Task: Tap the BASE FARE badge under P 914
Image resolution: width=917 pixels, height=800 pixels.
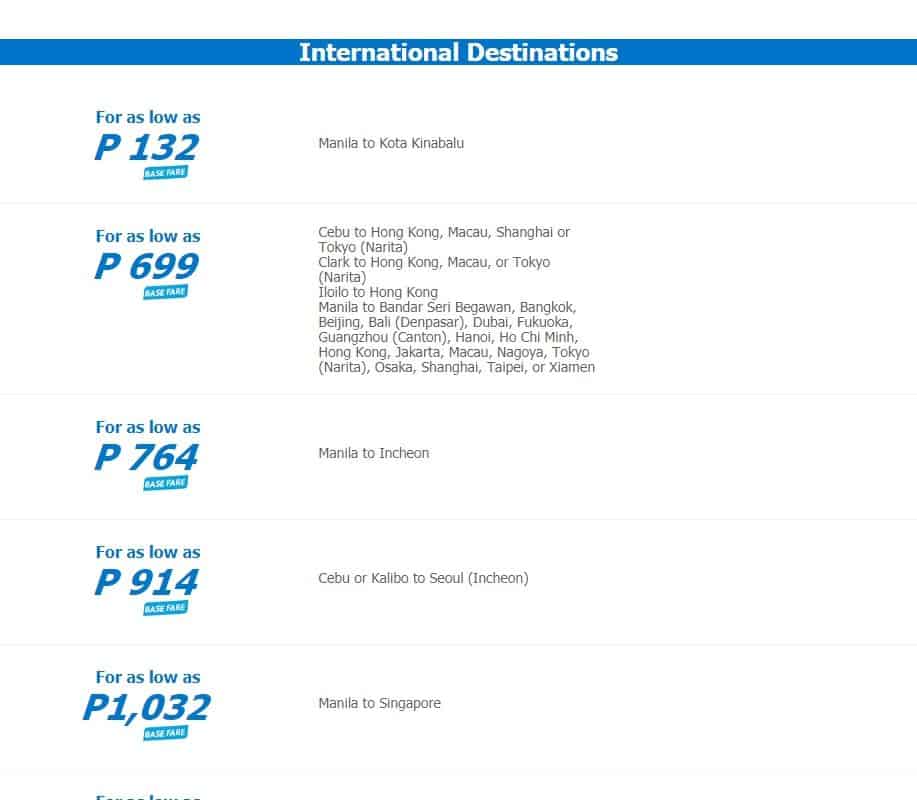Action: [x=165, y=608]
